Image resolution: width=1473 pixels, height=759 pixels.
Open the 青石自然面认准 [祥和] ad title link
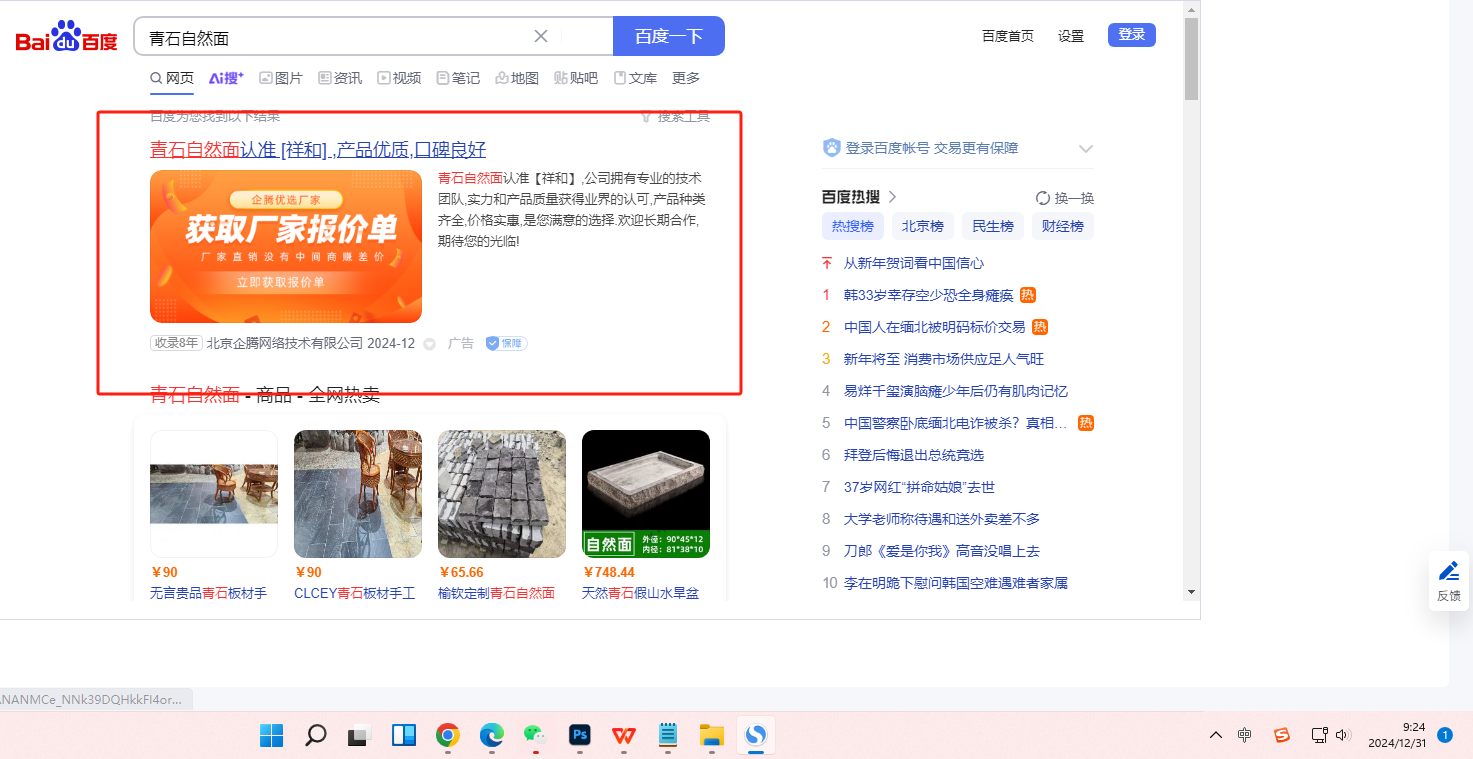coord(318,150)
